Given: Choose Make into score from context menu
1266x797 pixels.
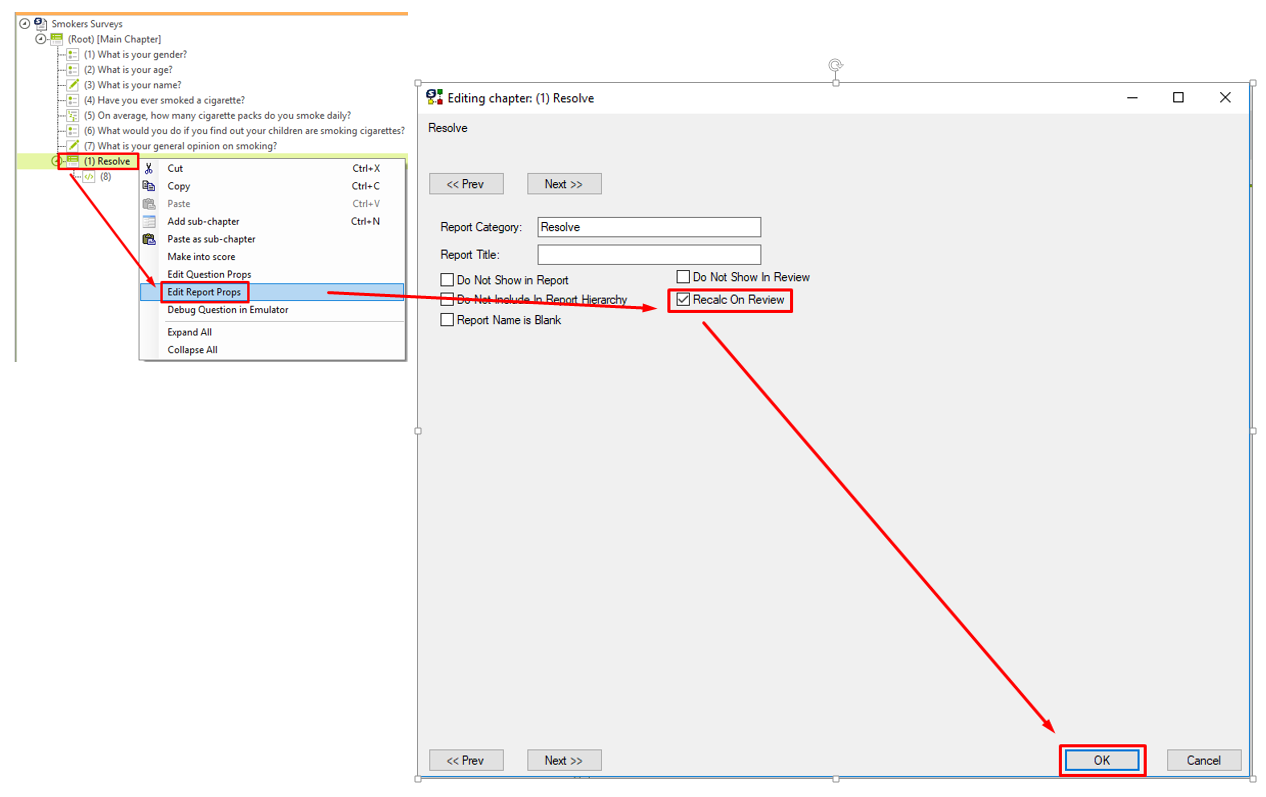Looking at the screenshot, I should coord(201,257).
